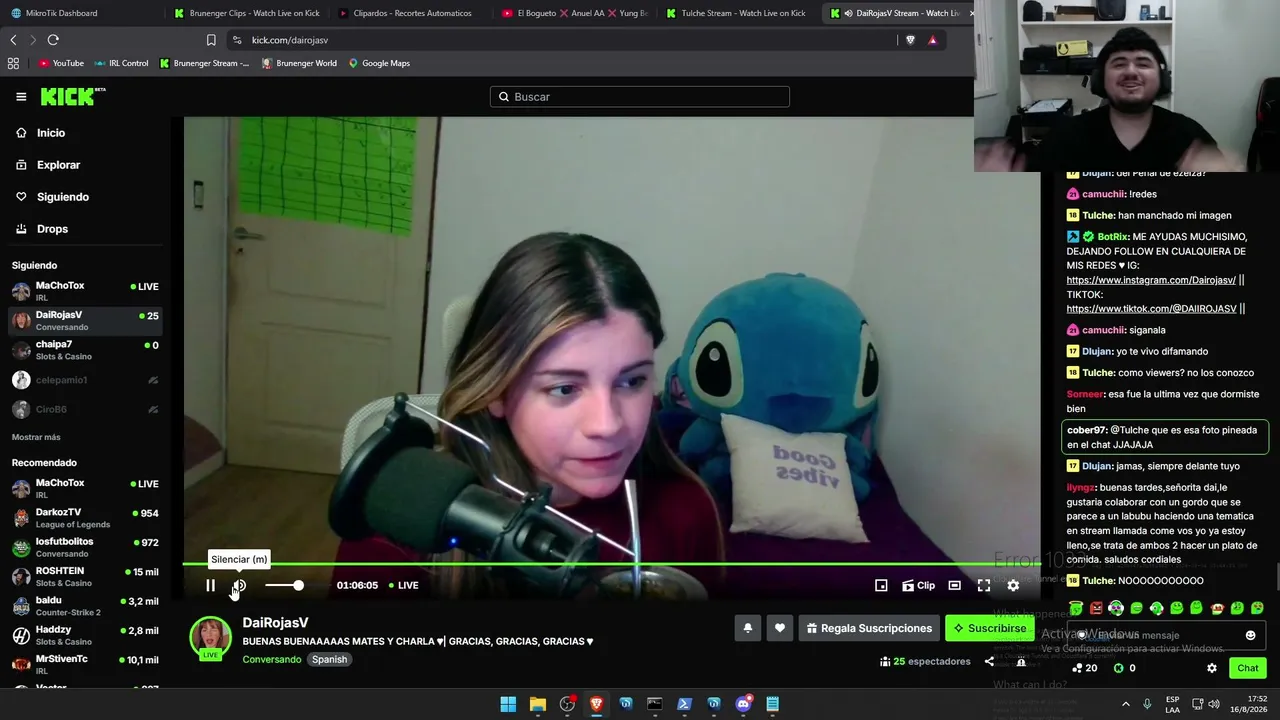1280x720 pixels.
Task: Switch to Brunenger Clips browser tab
Action: [x=245, y=13]
